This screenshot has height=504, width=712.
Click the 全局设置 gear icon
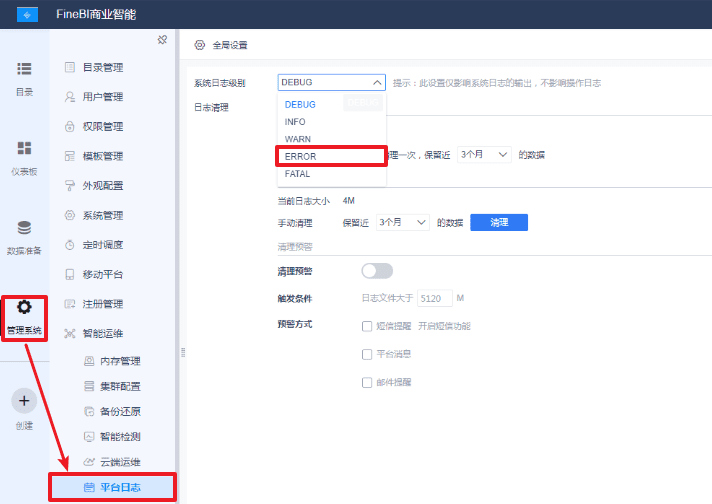[x=199, y=45]
